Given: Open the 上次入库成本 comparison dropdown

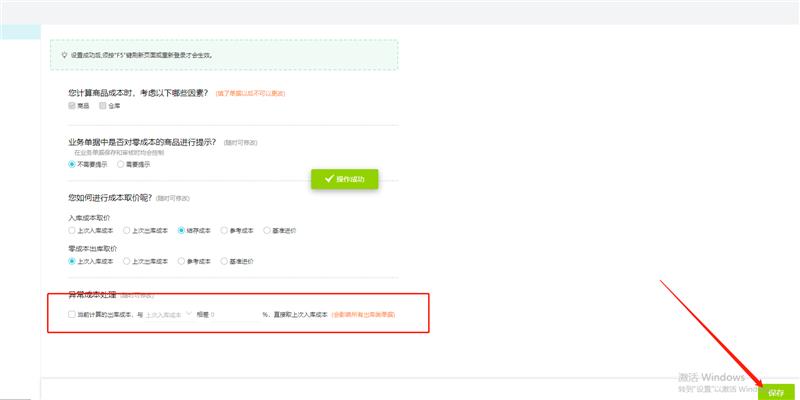Looking at the screenshot, I should pos(168,314).
